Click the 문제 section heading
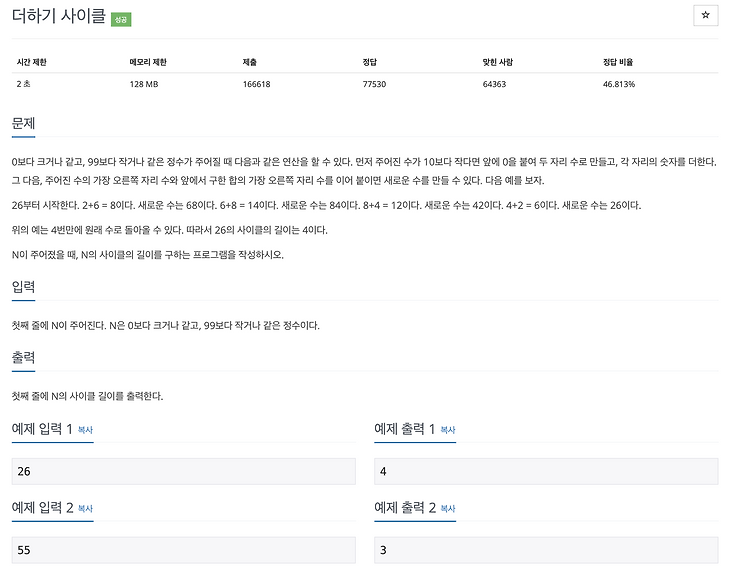Image resolution: width=750 pixels, height=569 pixels. 23,123
